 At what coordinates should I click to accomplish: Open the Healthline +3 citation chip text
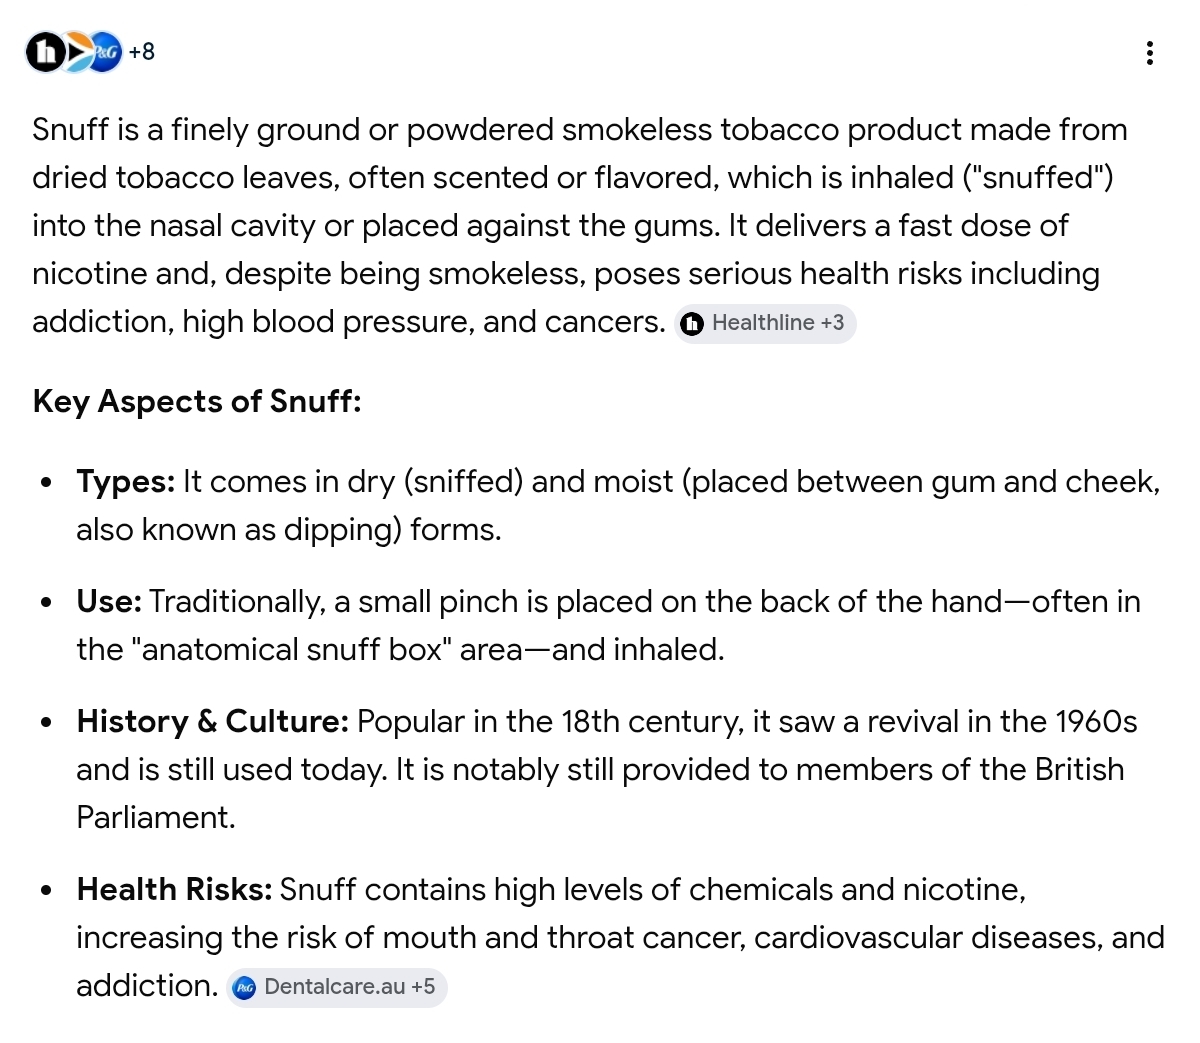(x=778, y=323)
